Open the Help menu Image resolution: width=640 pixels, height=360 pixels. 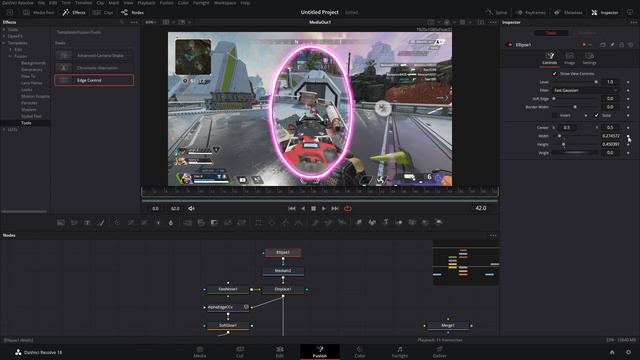(245, 3)
